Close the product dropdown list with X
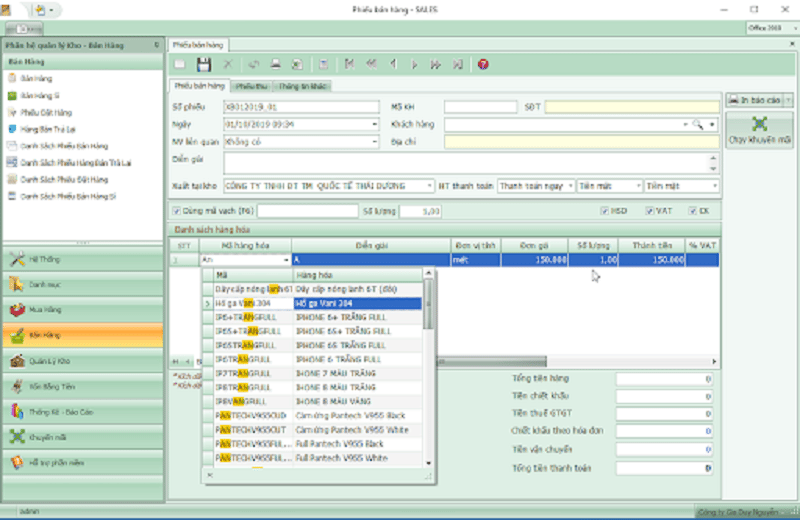This screenshot has height=520, width=800. pyautogui.click(x=210, y=475)
